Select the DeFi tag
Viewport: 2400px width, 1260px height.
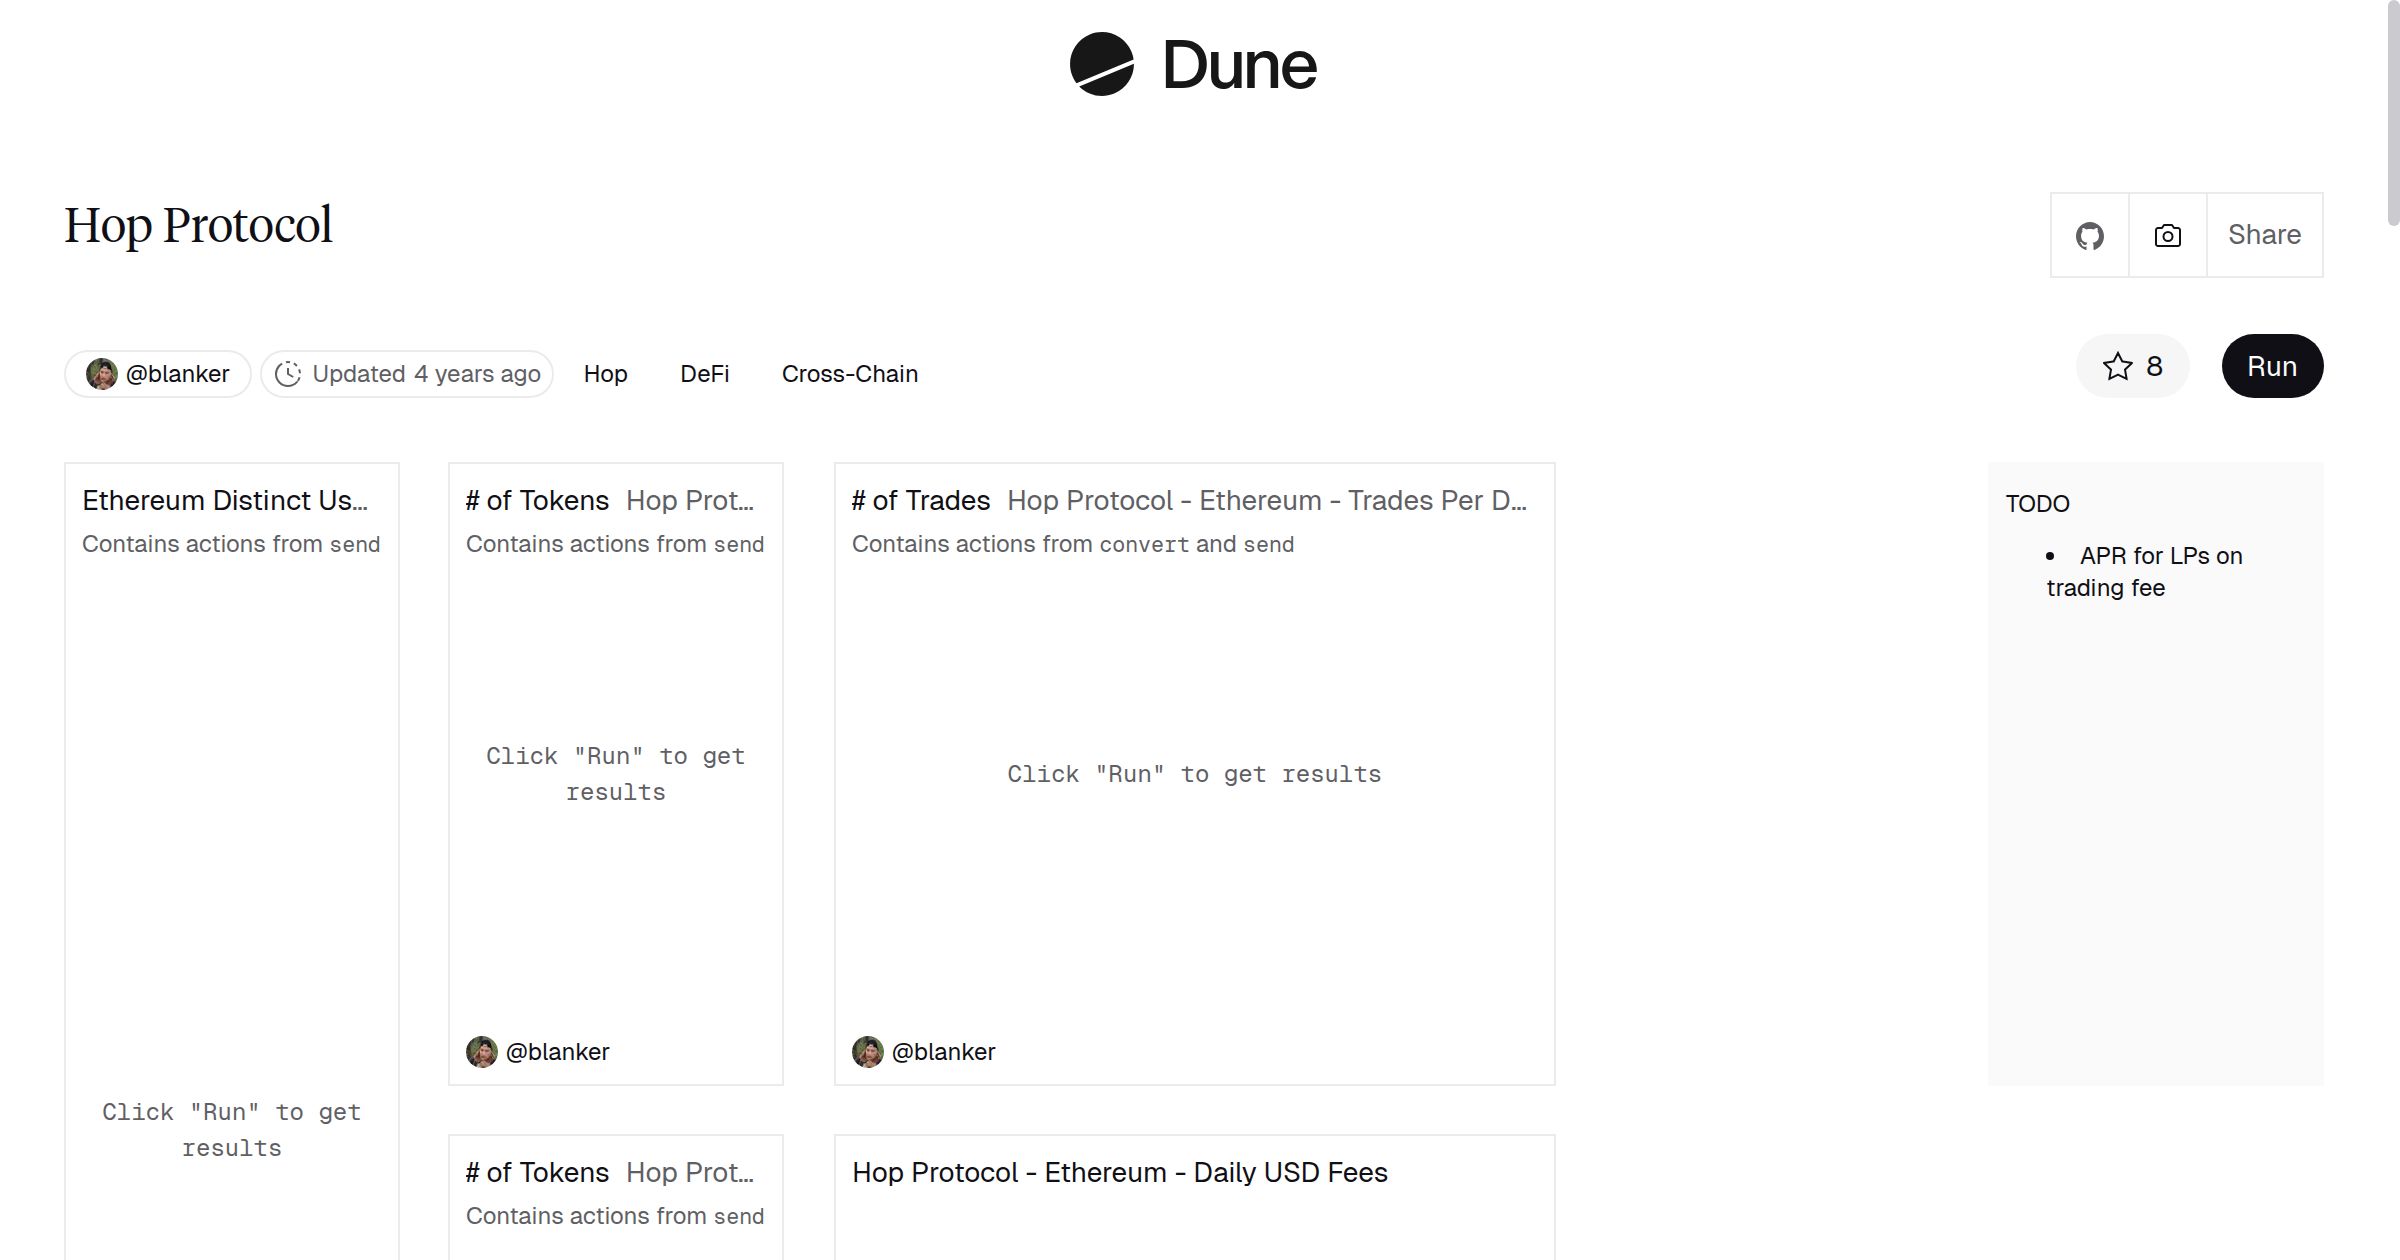[x=704, y=374]
